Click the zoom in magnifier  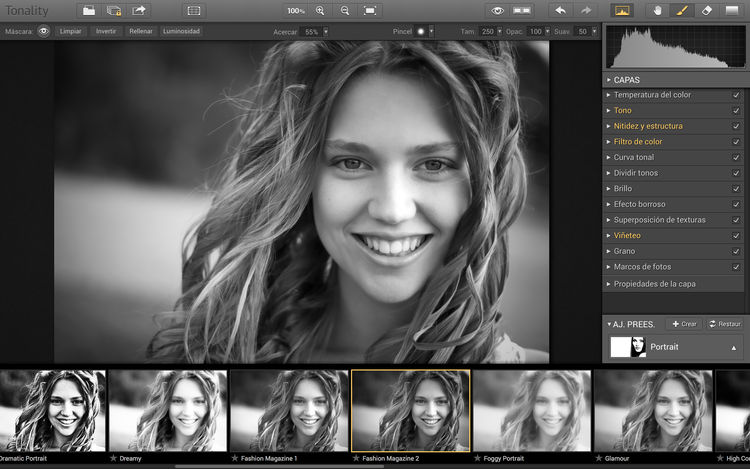pos(320,11)
